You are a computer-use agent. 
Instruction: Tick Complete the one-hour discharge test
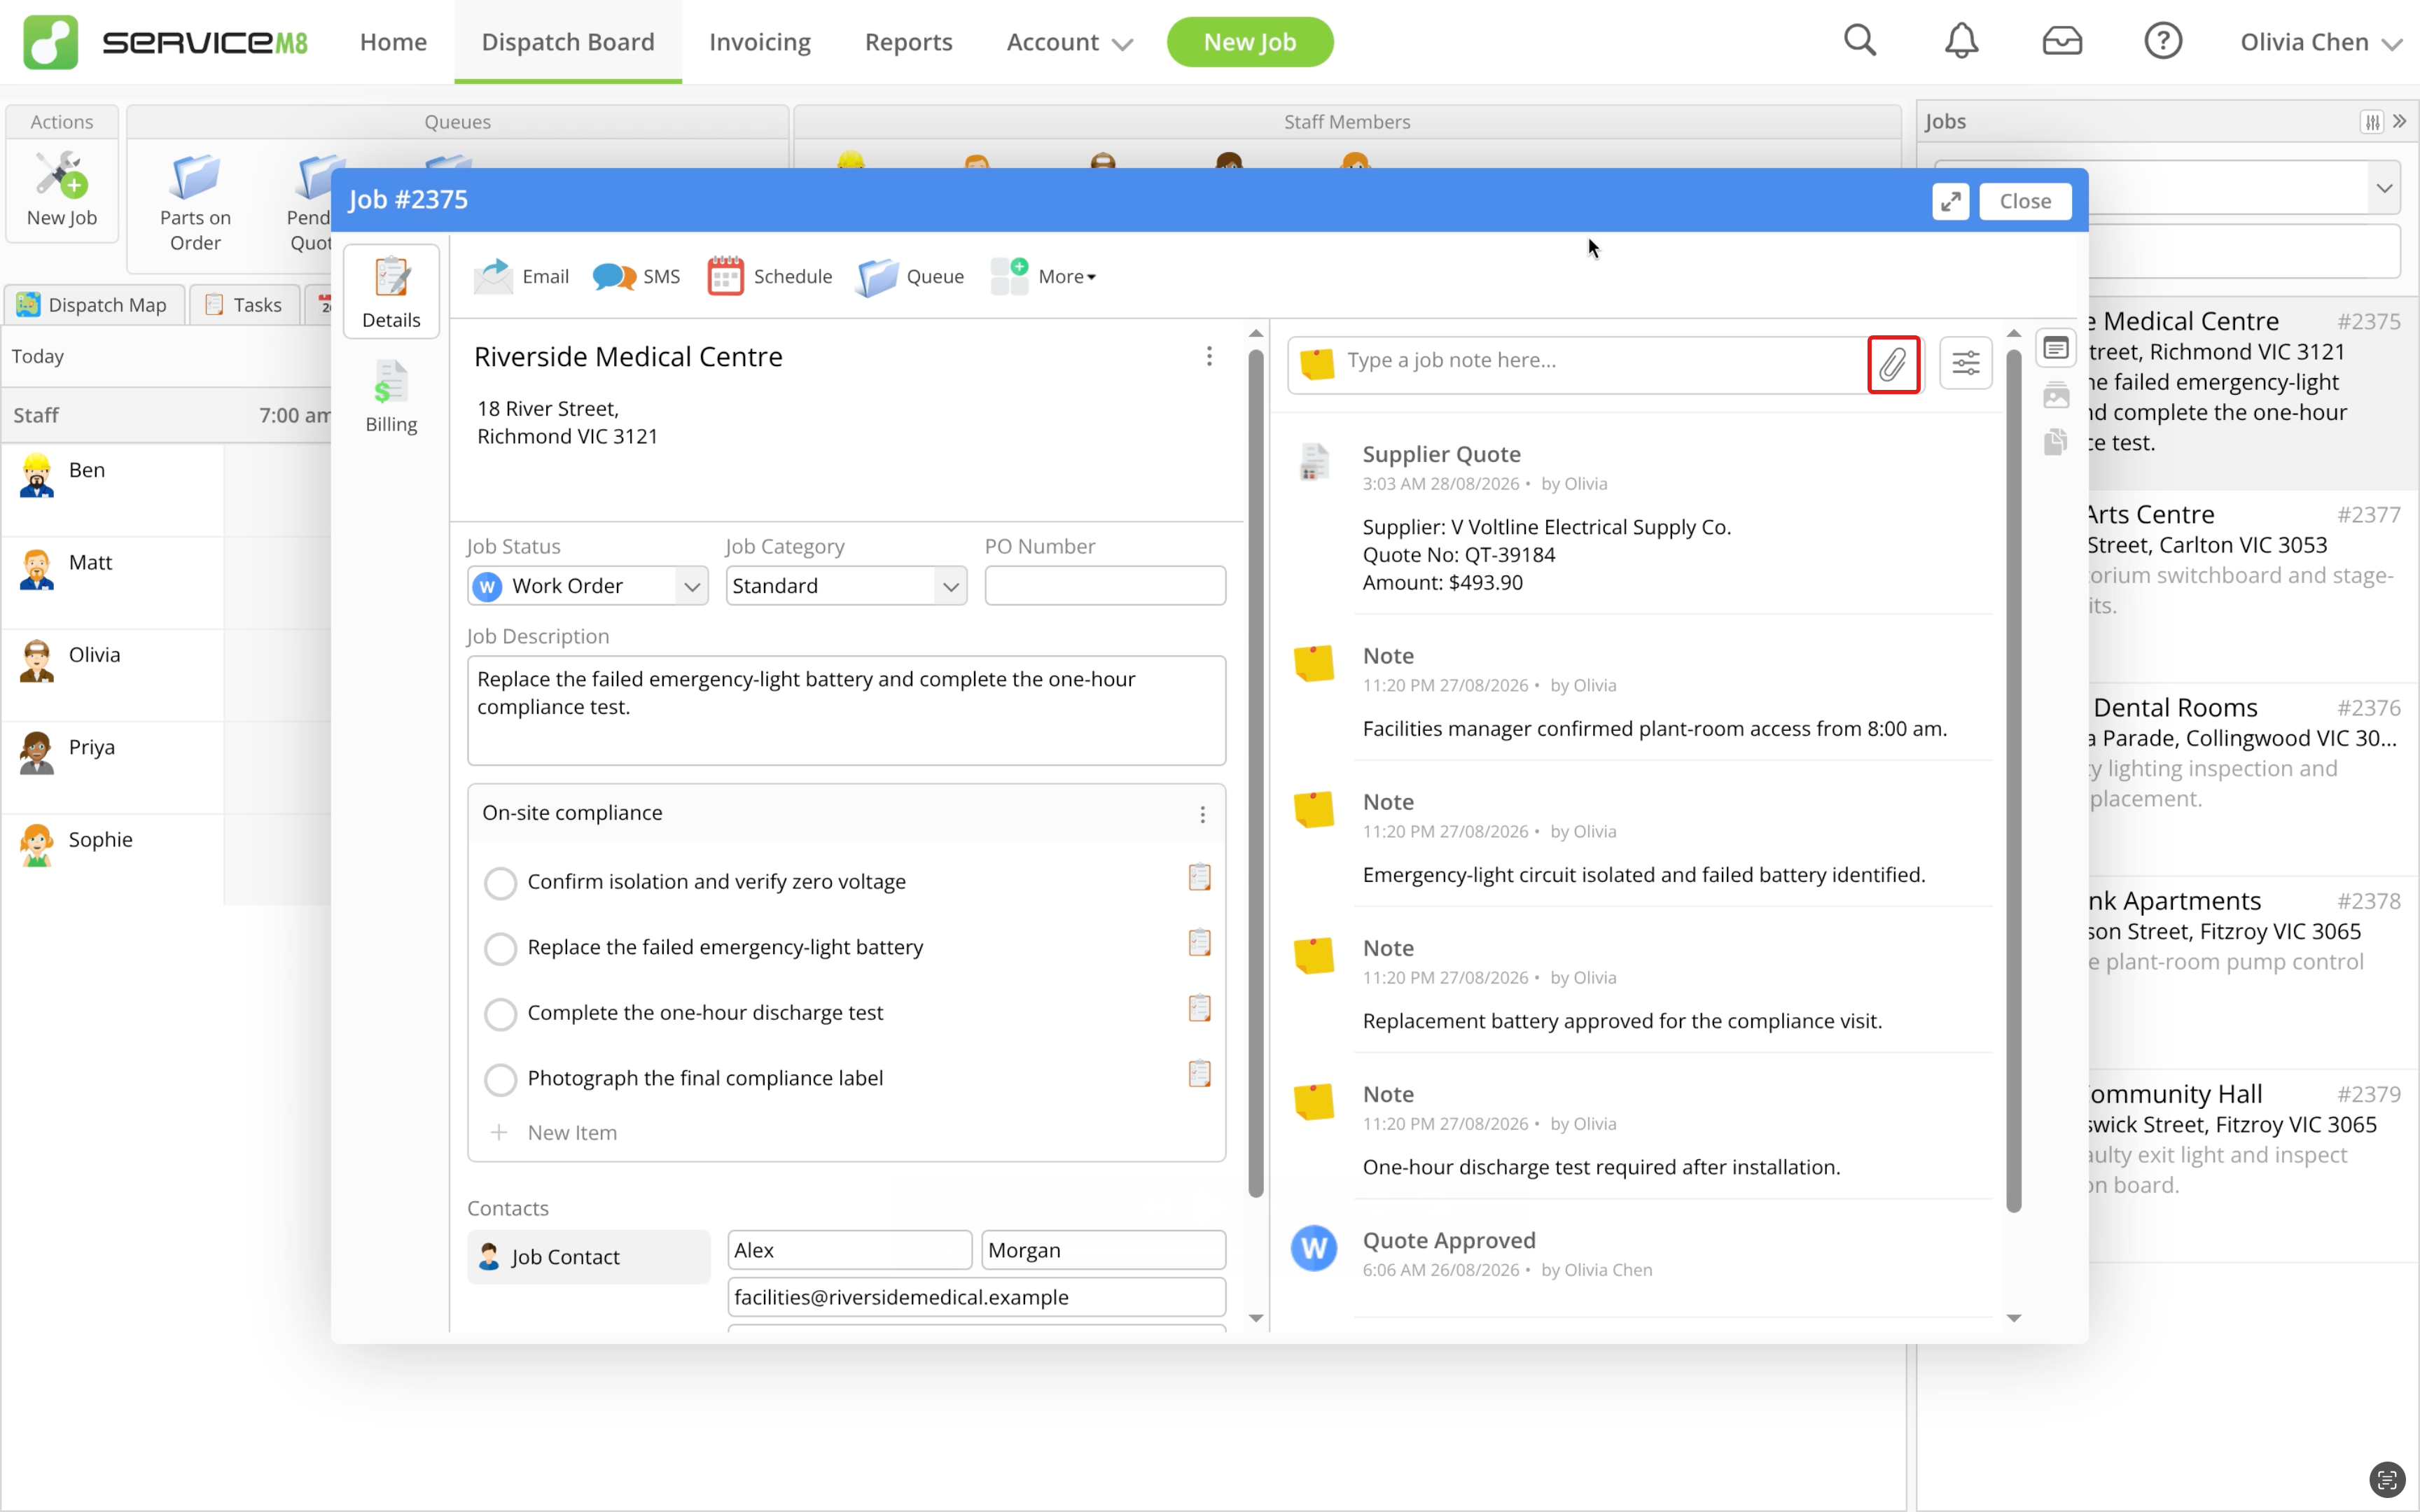click(x=500, y=1013)
